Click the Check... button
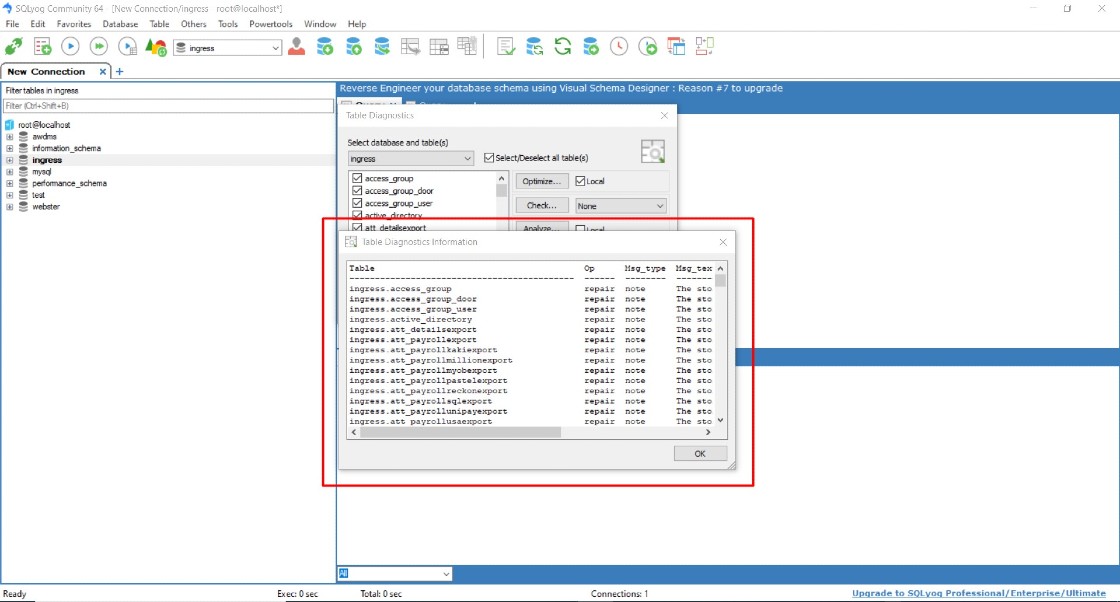1120x602 pixels. click(x=541, y=206)
